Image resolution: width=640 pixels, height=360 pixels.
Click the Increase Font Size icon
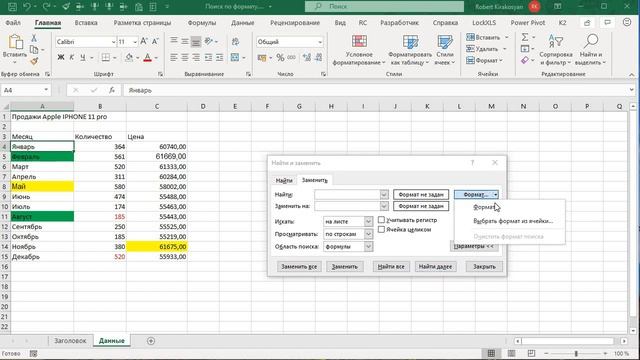[x=144, y=42]
